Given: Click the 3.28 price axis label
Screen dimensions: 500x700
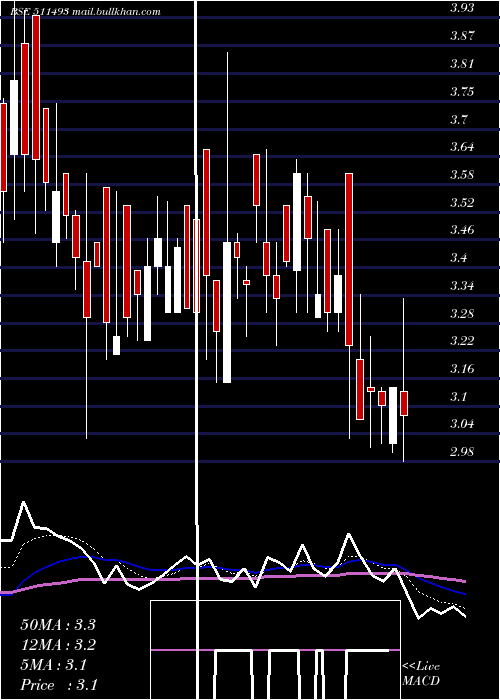Looking at the screenshot, I should (x=462, y=313).
